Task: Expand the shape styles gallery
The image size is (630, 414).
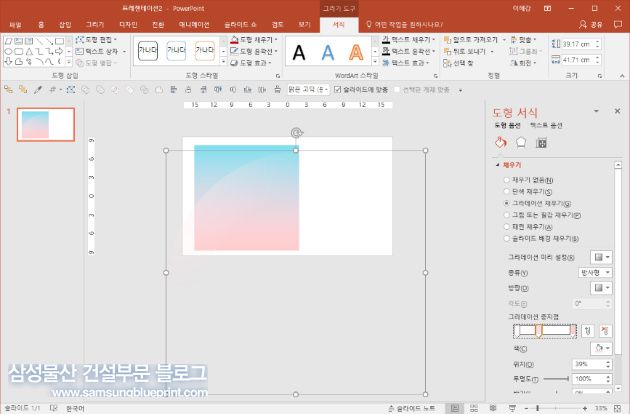Action: 223,62
